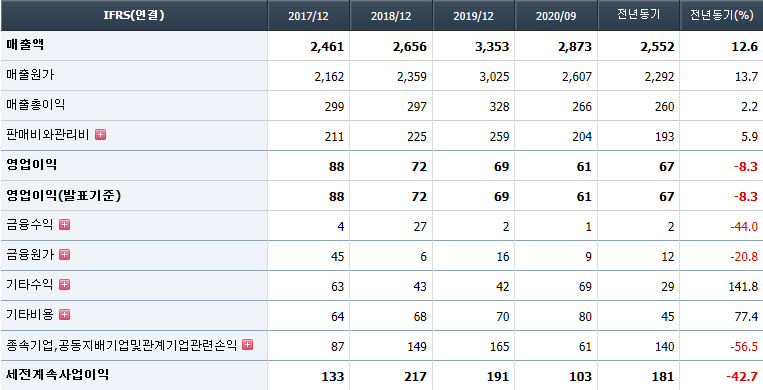Click 매출액 value 3,353 for 2019/12
763x390 pixels.
click(x=492, y=47)
